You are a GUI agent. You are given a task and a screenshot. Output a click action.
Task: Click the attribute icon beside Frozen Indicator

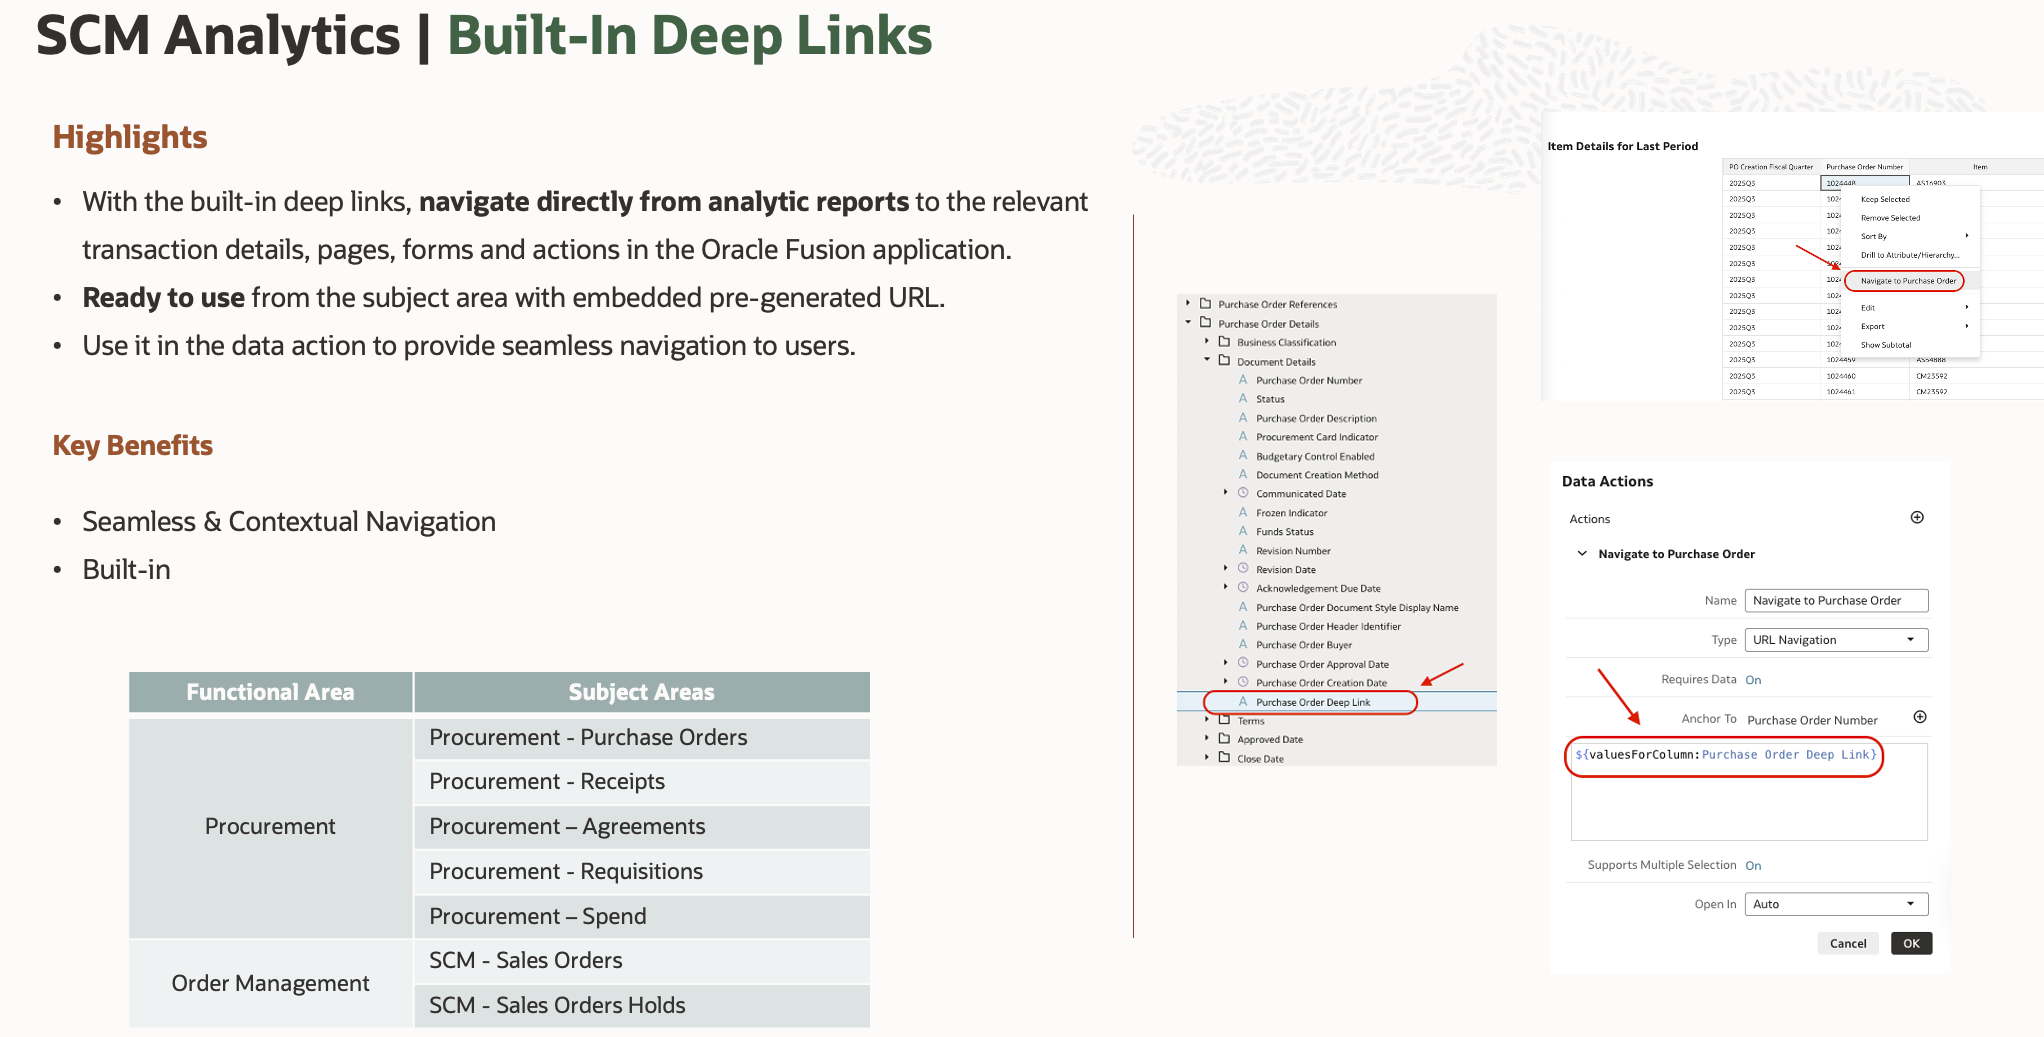[1243, 512]
